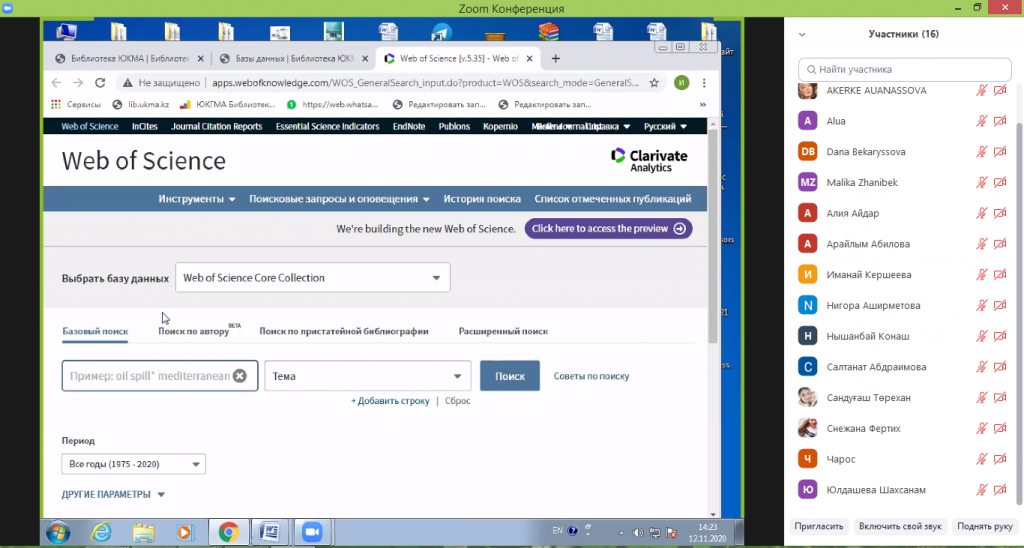Toggle microphone icon for Malika Zhanibek
The image size is (1024, 548).
point(982,182)
